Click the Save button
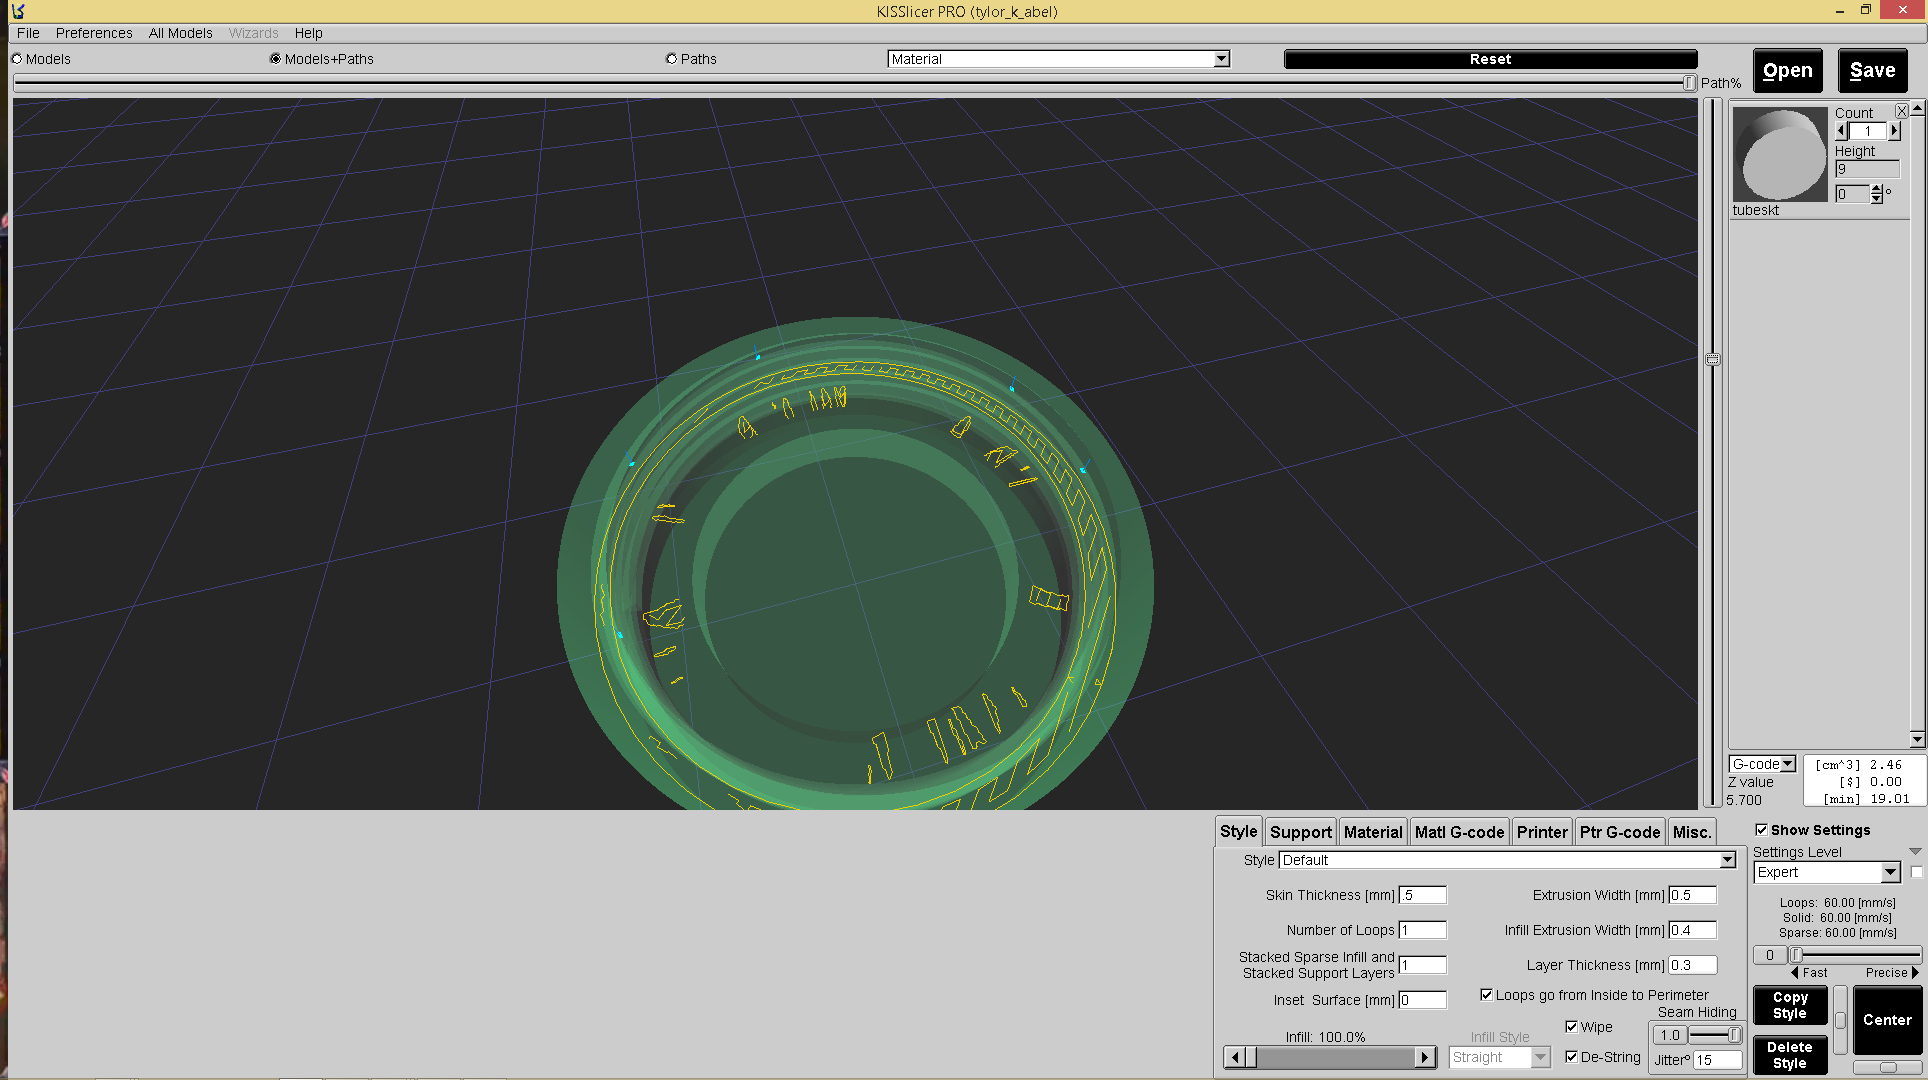The height and width of the screenshot is (1080, 1928). 1872,71
